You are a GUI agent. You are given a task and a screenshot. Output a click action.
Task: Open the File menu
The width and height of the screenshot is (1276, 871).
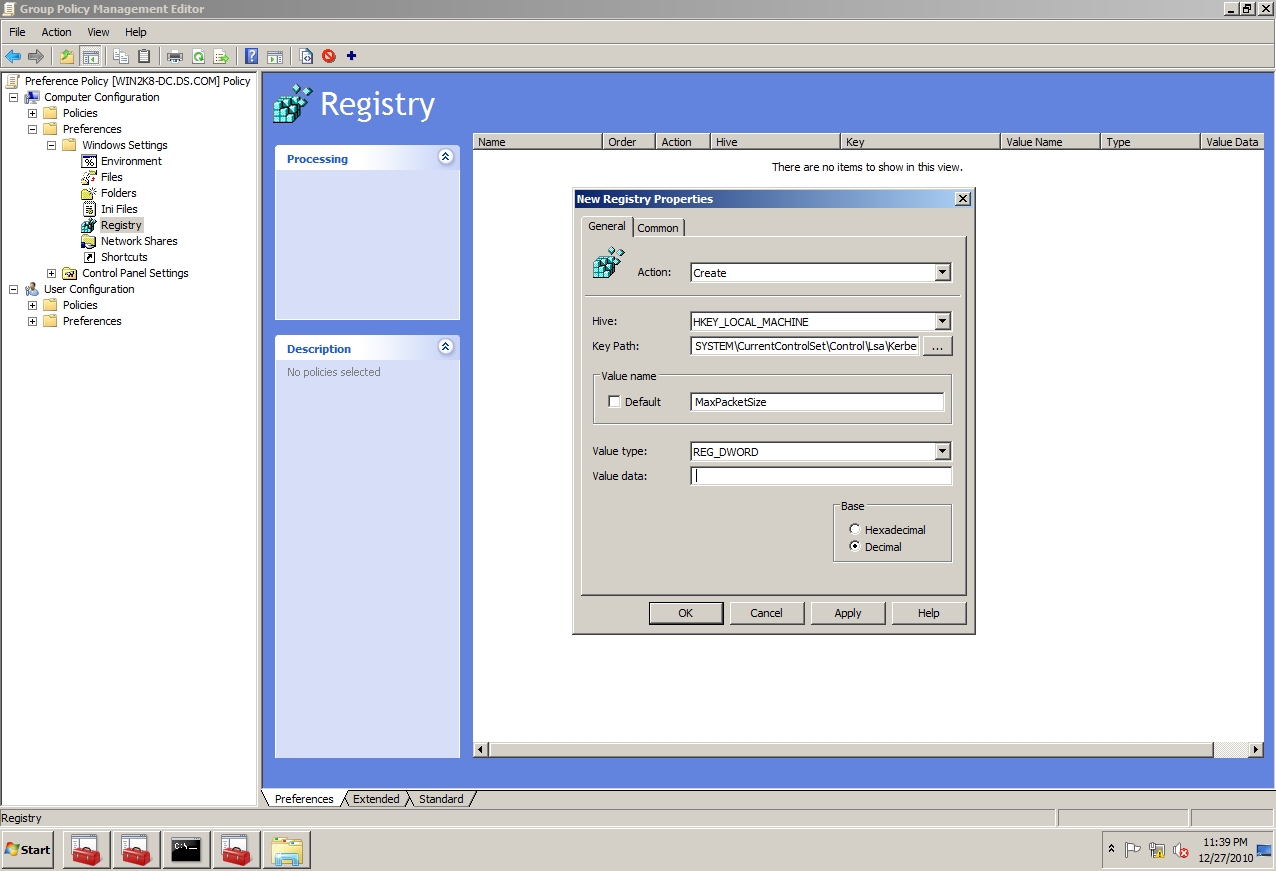(x=17, y=32)
